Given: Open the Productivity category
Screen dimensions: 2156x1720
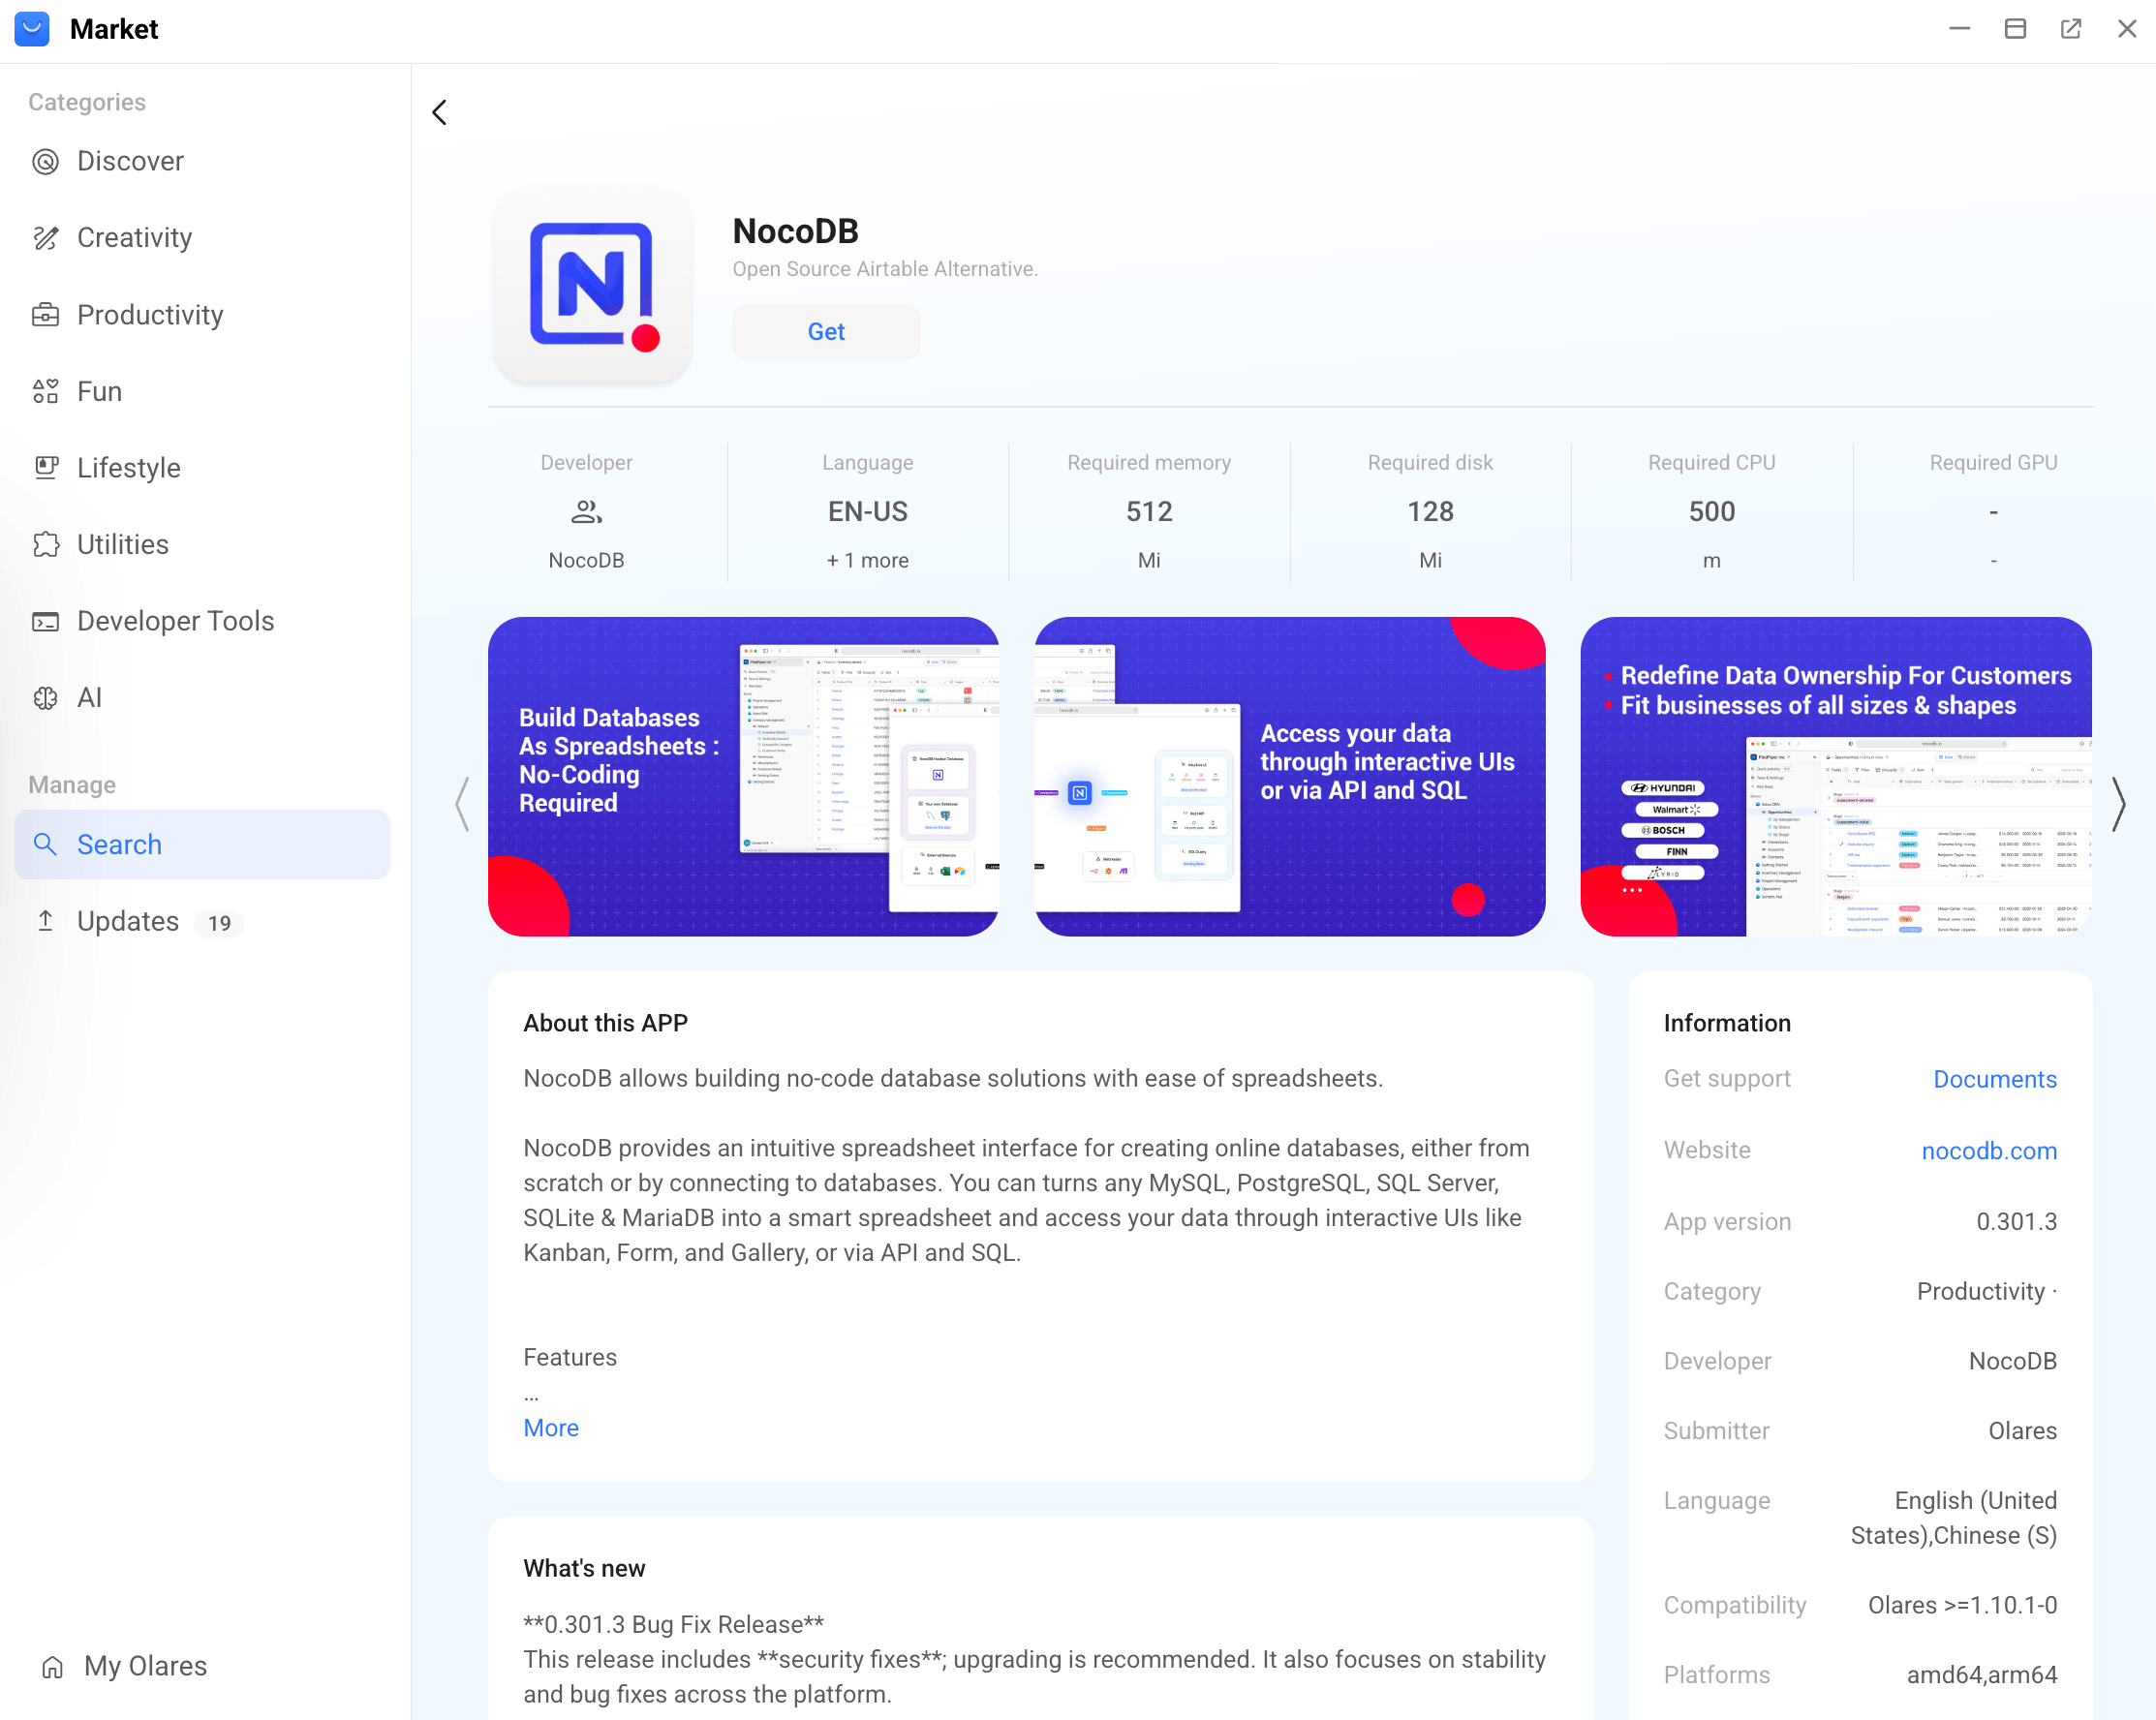Looking at the screenshot, I should (203, 315).
